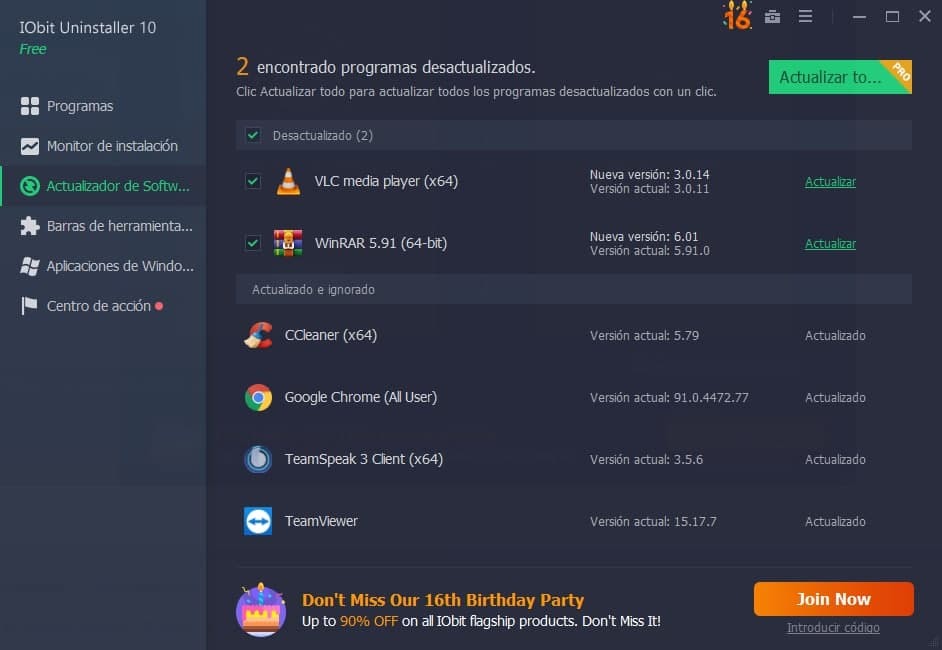Click the Google Chrome icon

[258, 397]
